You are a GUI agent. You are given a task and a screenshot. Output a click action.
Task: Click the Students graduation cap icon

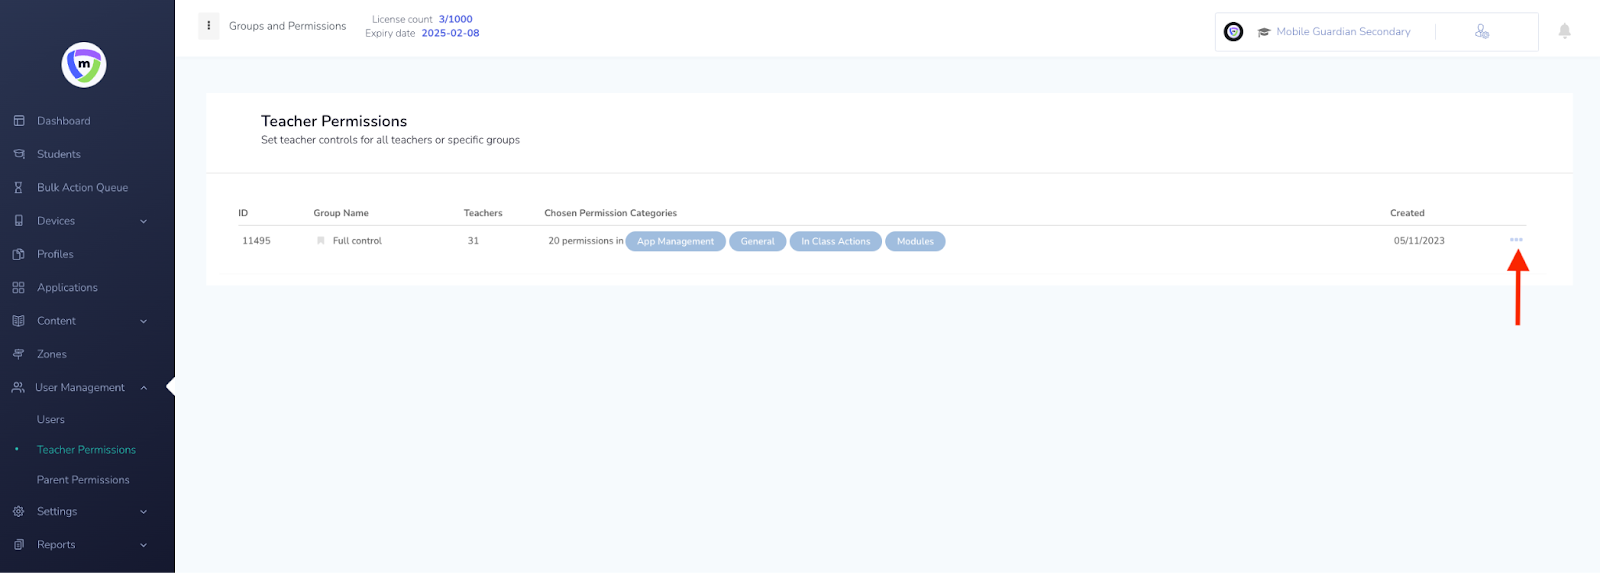(x=18, y=154)
